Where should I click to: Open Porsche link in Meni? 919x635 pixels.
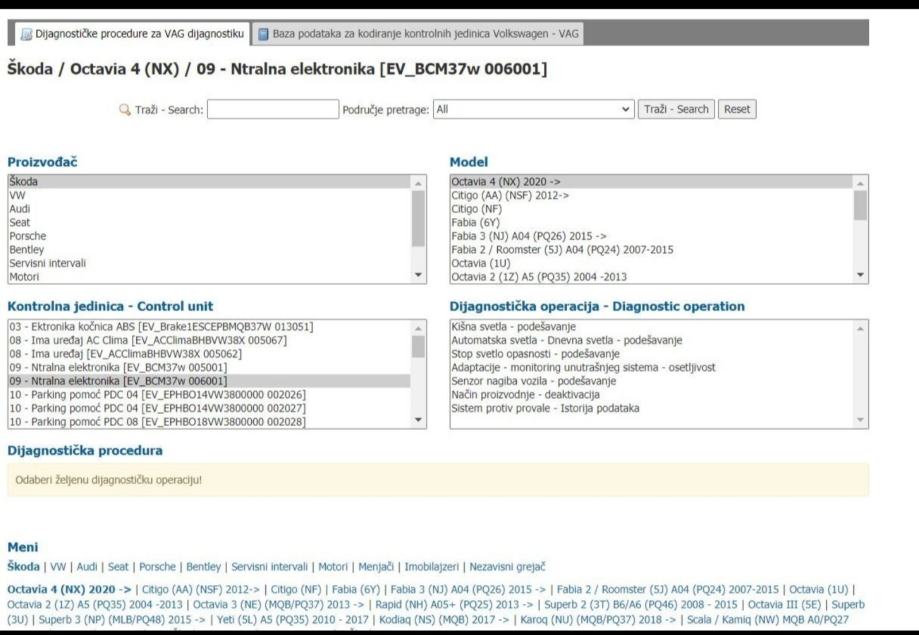click(158, 567)
